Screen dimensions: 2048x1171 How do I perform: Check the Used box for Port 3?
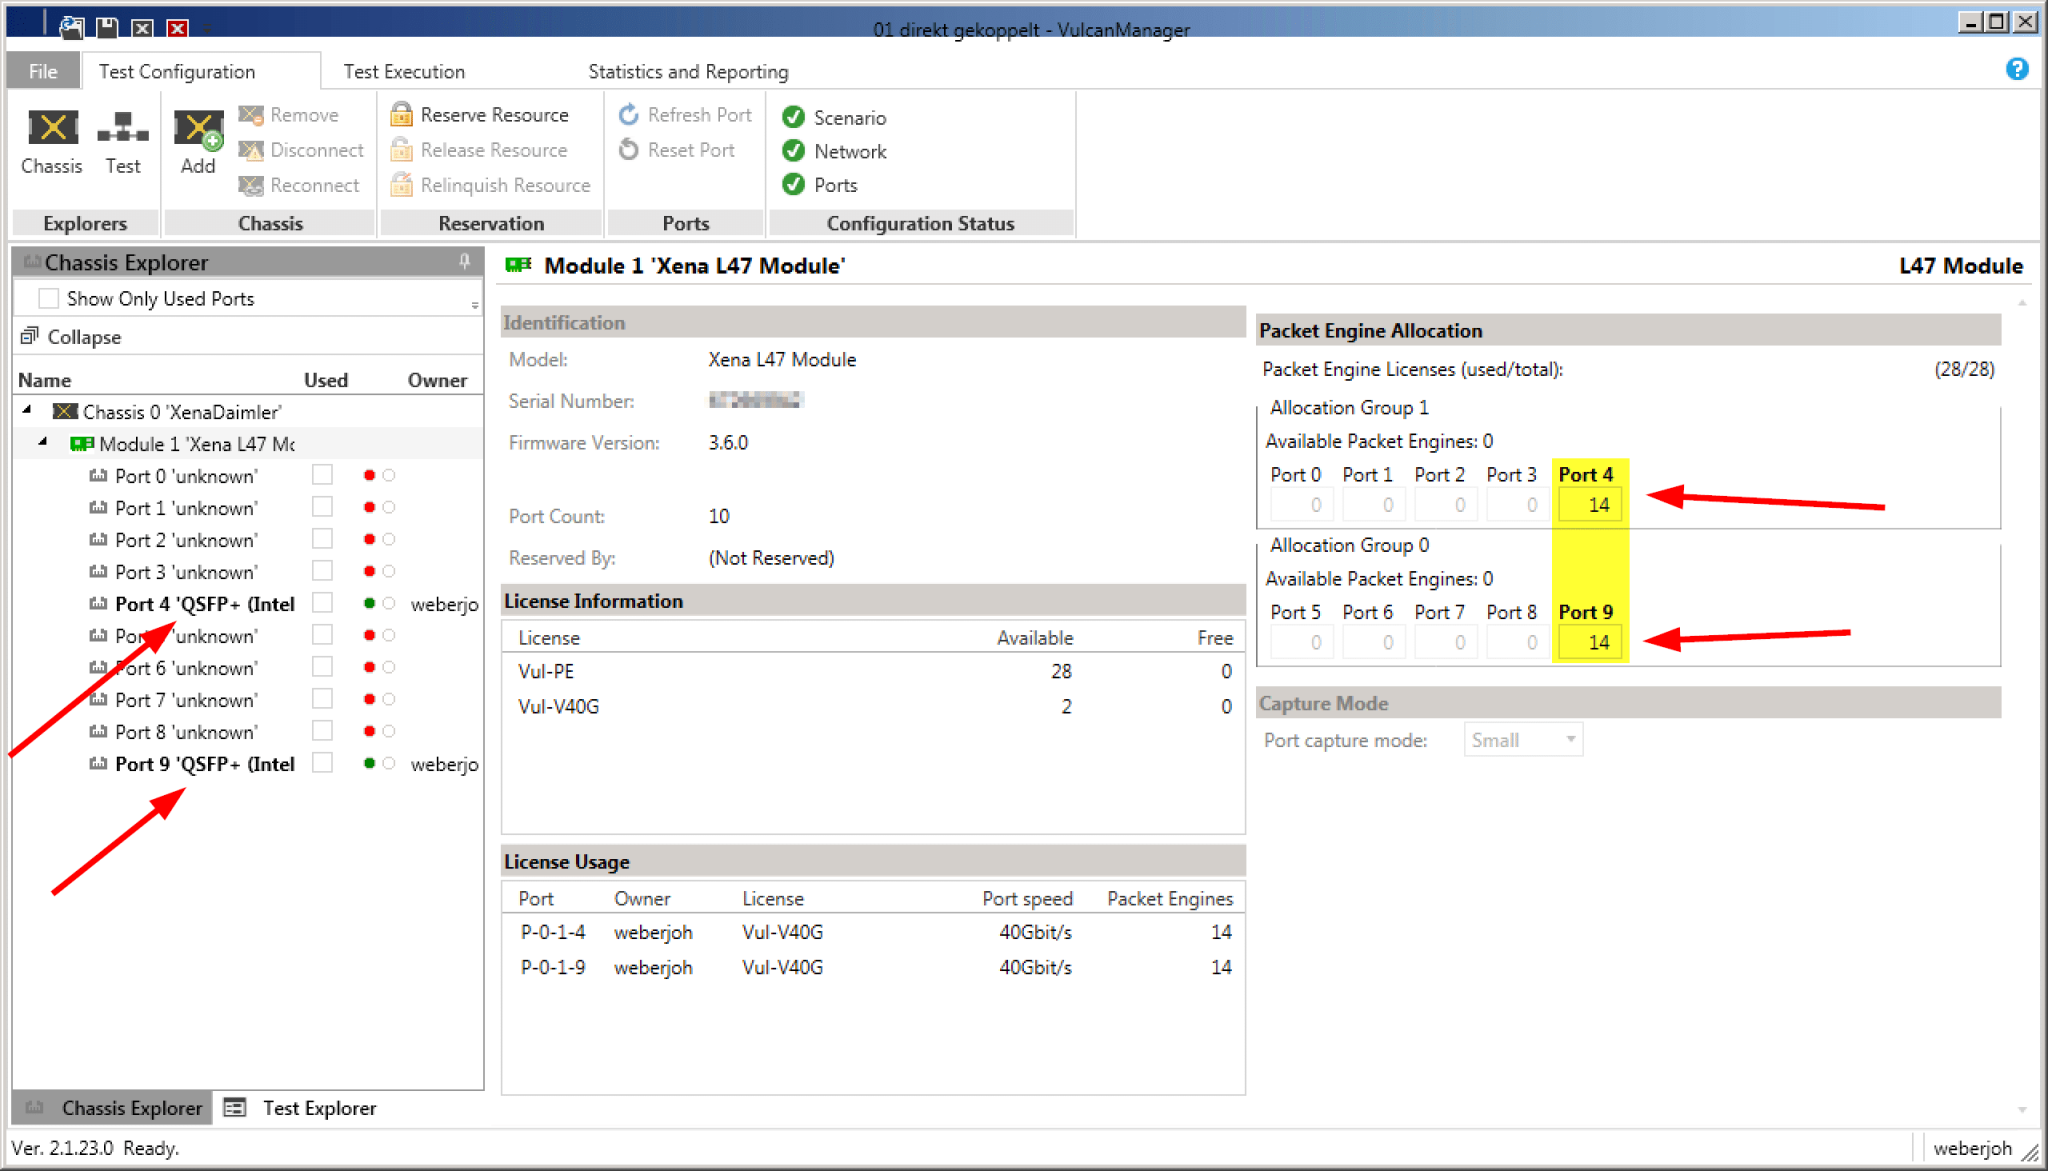(x=322, y=571)
